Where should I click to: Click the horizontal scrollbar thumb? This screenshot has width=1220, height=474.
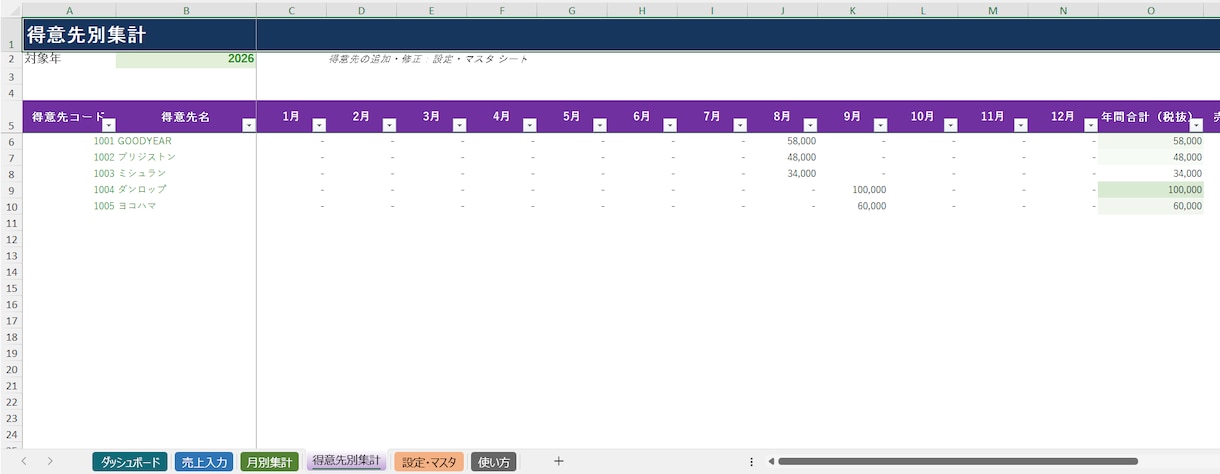click(958, 461)
